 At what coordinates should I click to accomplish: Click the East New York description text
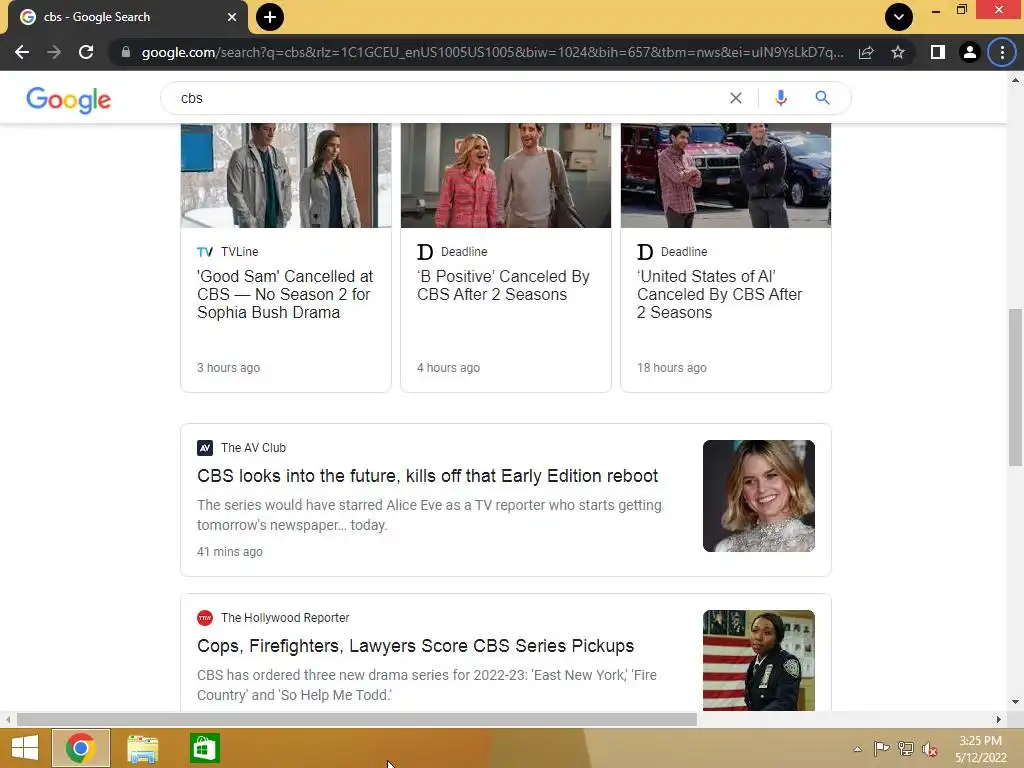[x=427, y=685]
